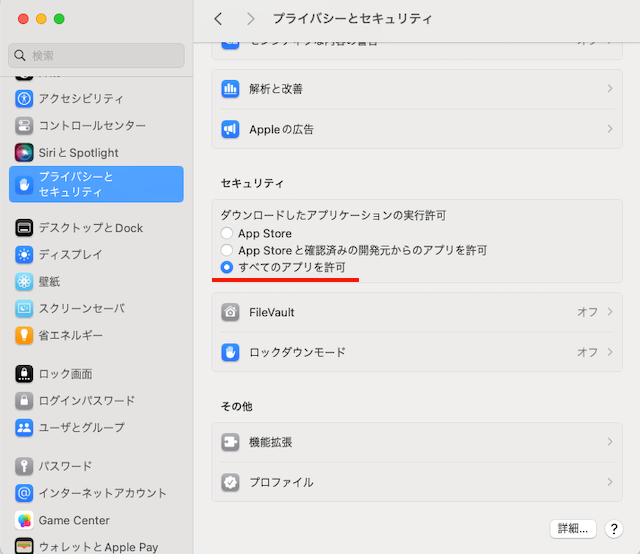Open ディスプレイ settings icon
Image resolution: width=640 pixels, height=554 pixels.
pyautogui.click(x=24, y=255)
